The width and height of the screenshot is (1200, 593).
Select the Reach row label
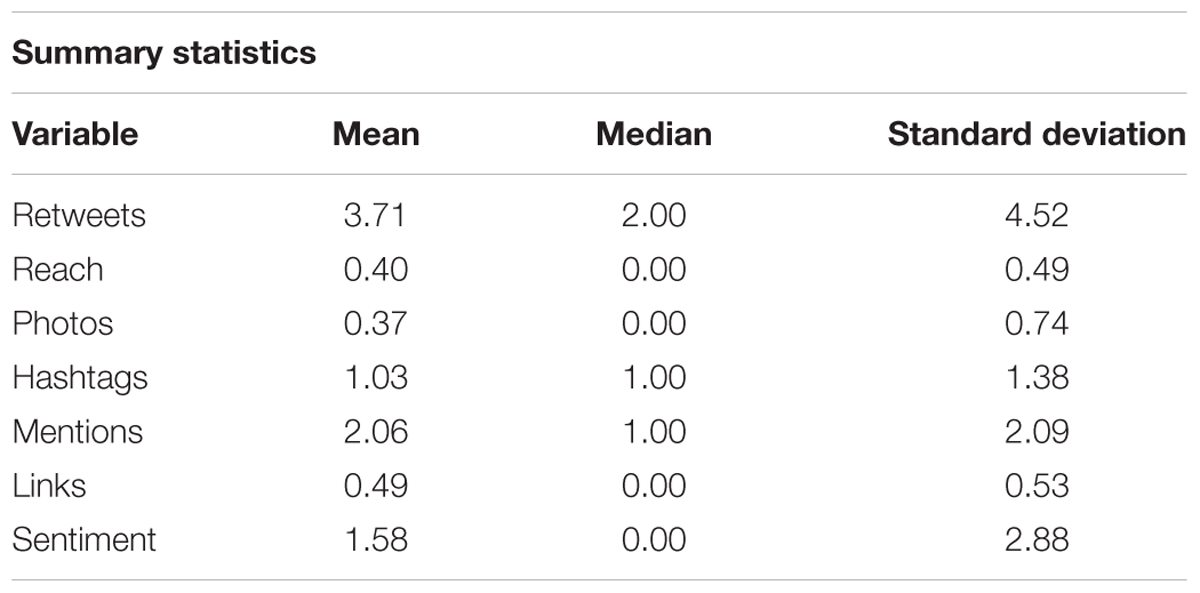click(58, 269)
